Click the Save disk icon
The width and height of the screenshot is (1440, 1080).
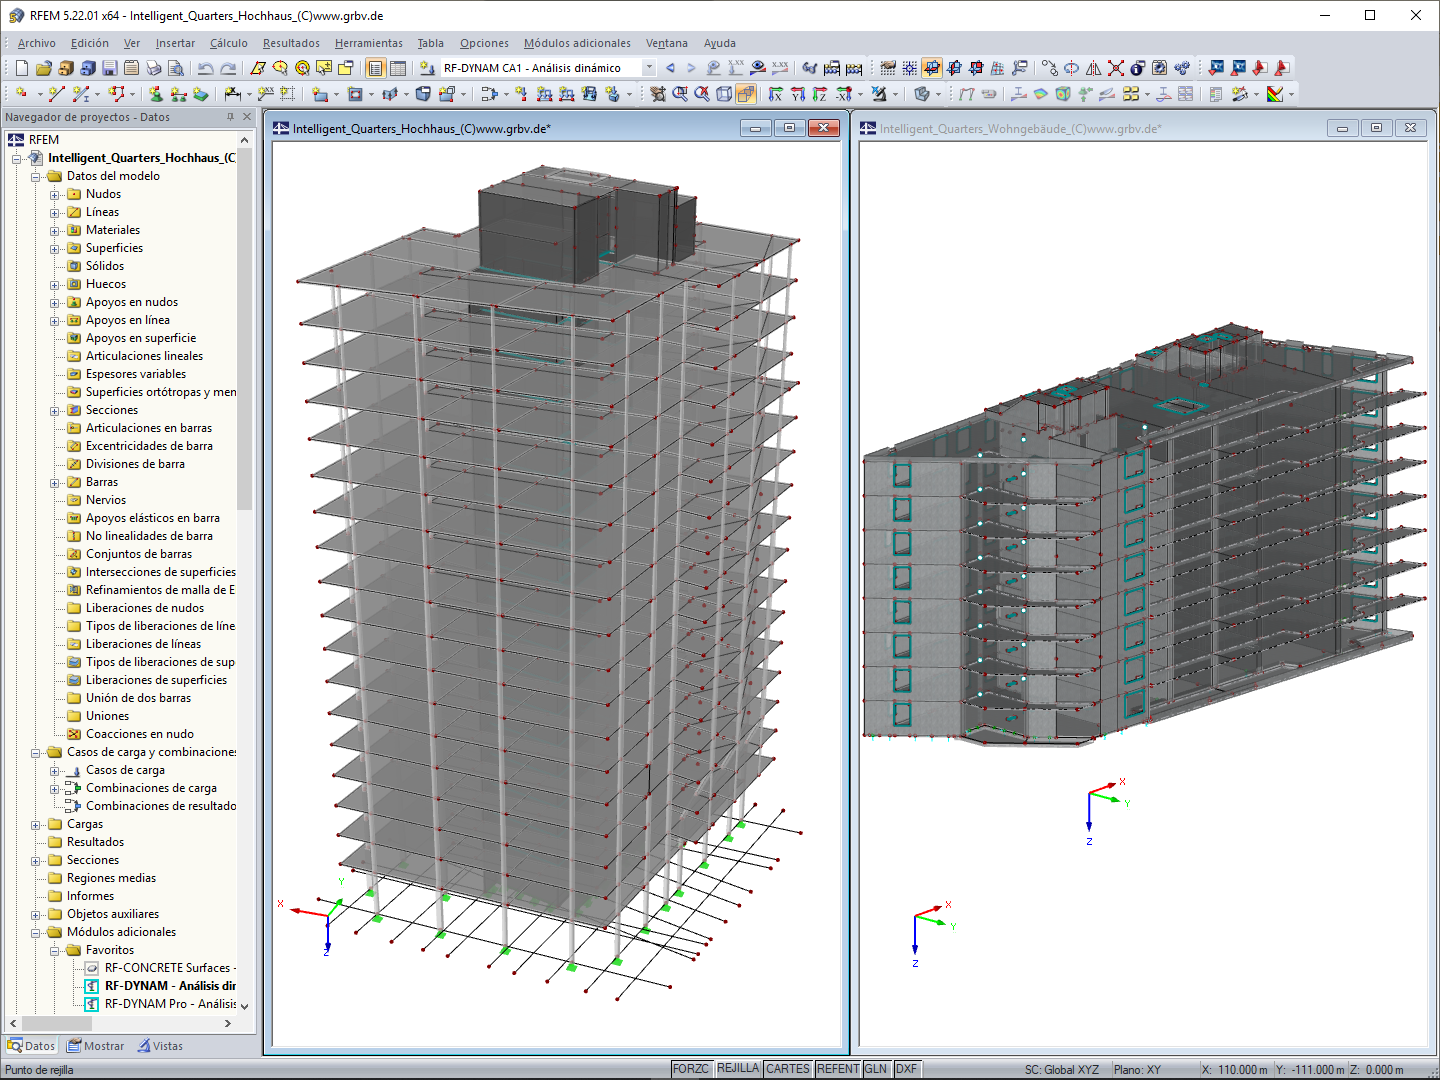(109, 68)
